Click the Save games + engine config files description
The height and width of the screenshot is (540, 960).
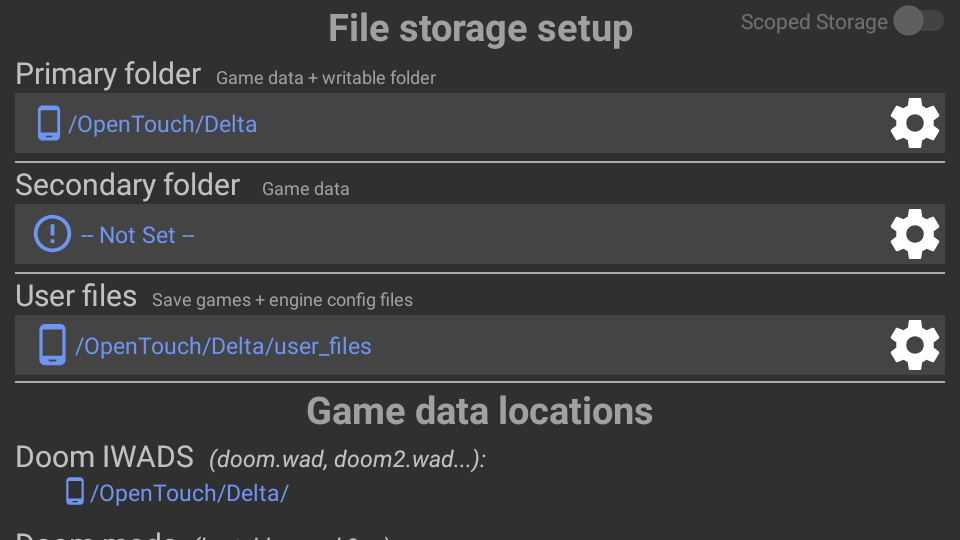pos(282,300)
